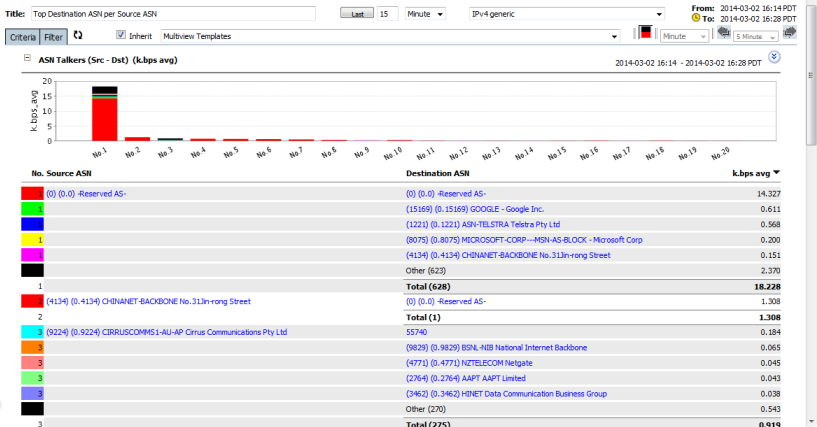
Task: Click the No.1 stacked bar in the chart
Action: click(x=105, y=114)
